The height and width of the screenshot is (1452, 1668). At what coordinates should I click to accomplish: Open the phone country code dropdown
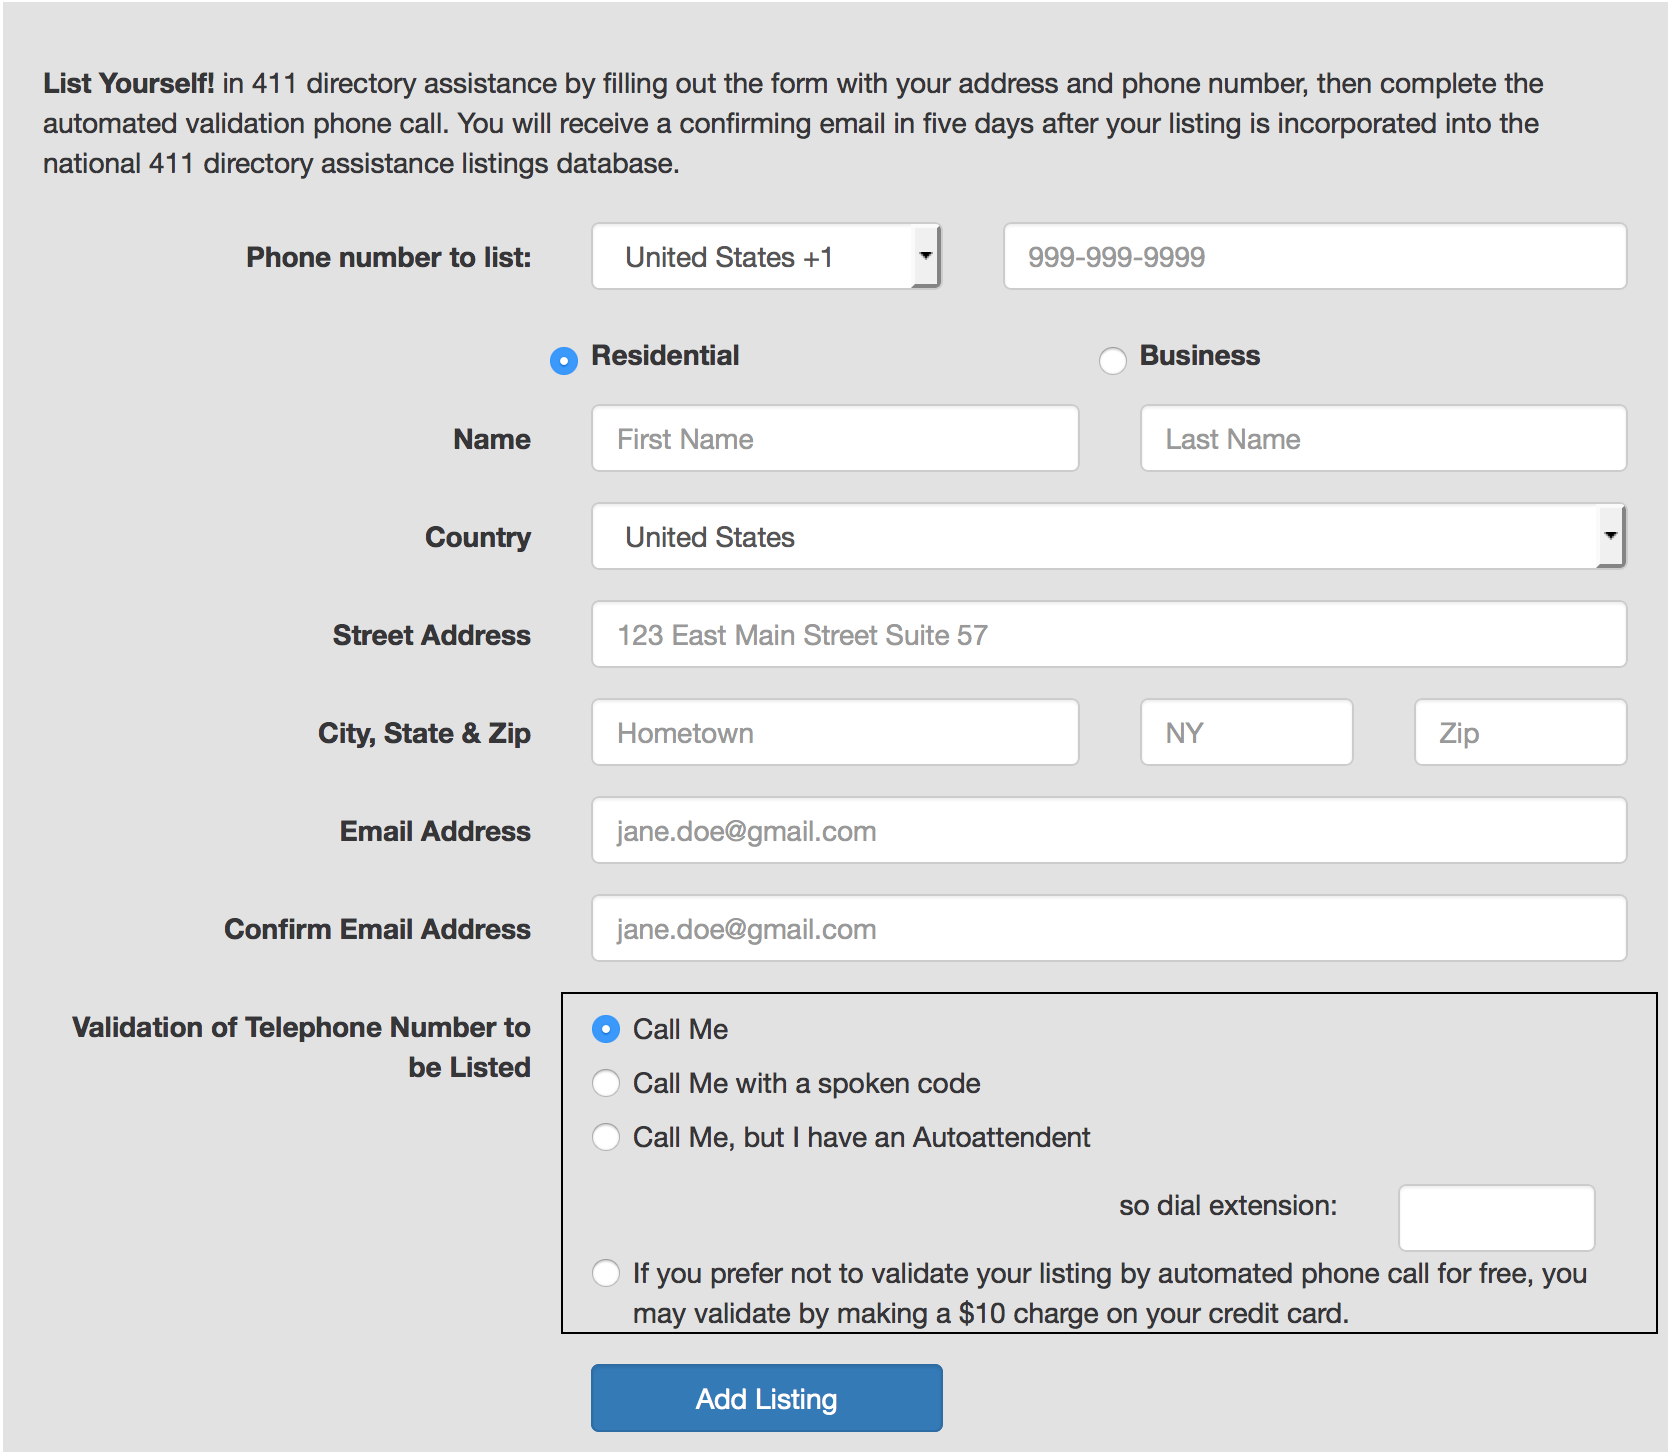765,257
